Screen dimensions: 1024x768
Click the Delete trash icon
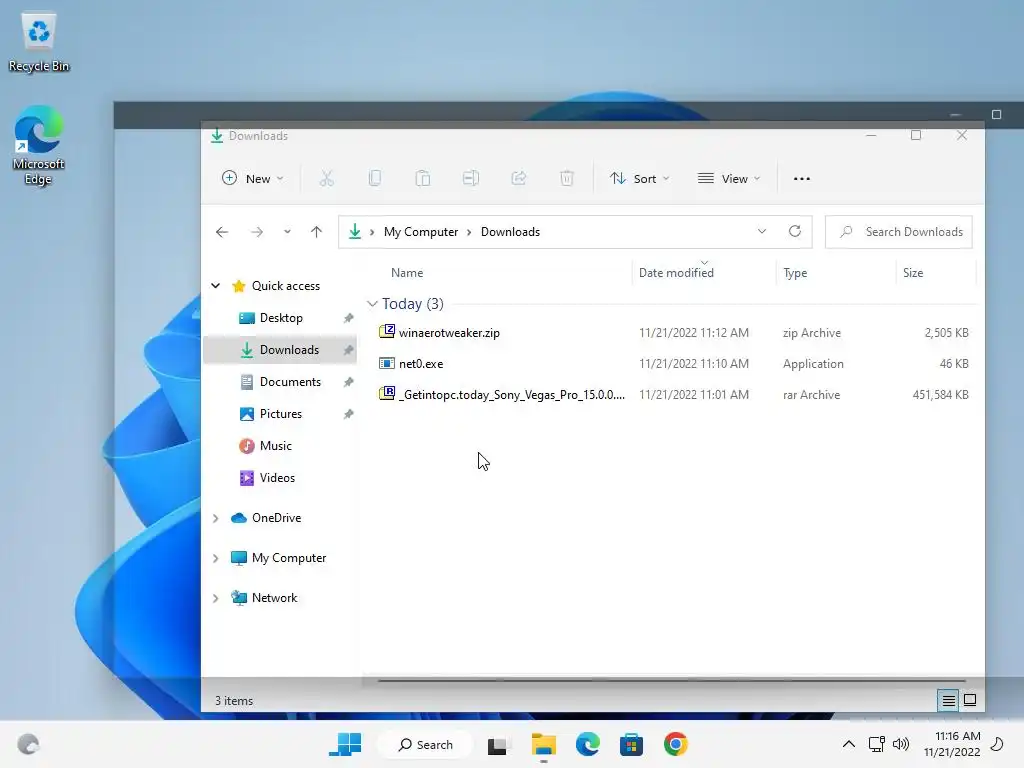[x=567, y=178]
